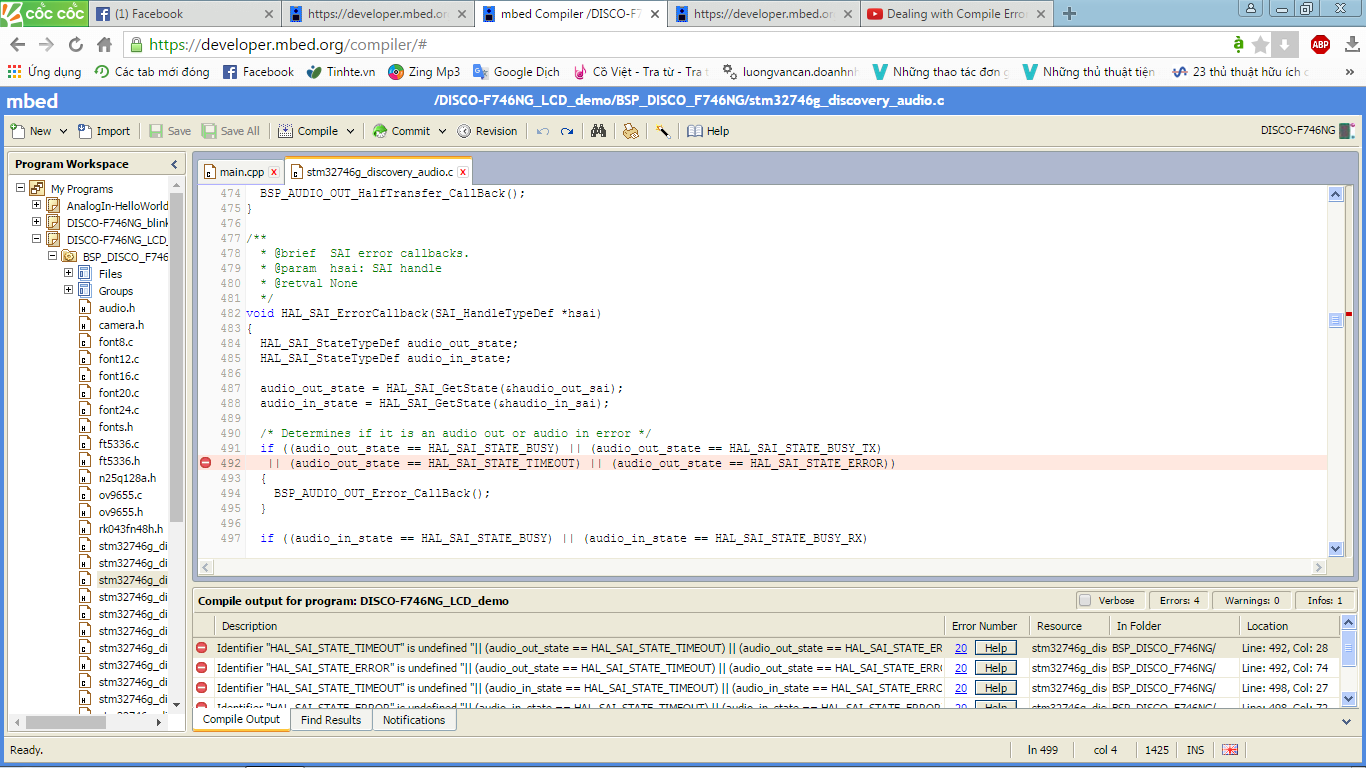Screen dimensions: 1366x768
Task: Toggle the Errors: 4 filter button
Action: (1180, 600)
